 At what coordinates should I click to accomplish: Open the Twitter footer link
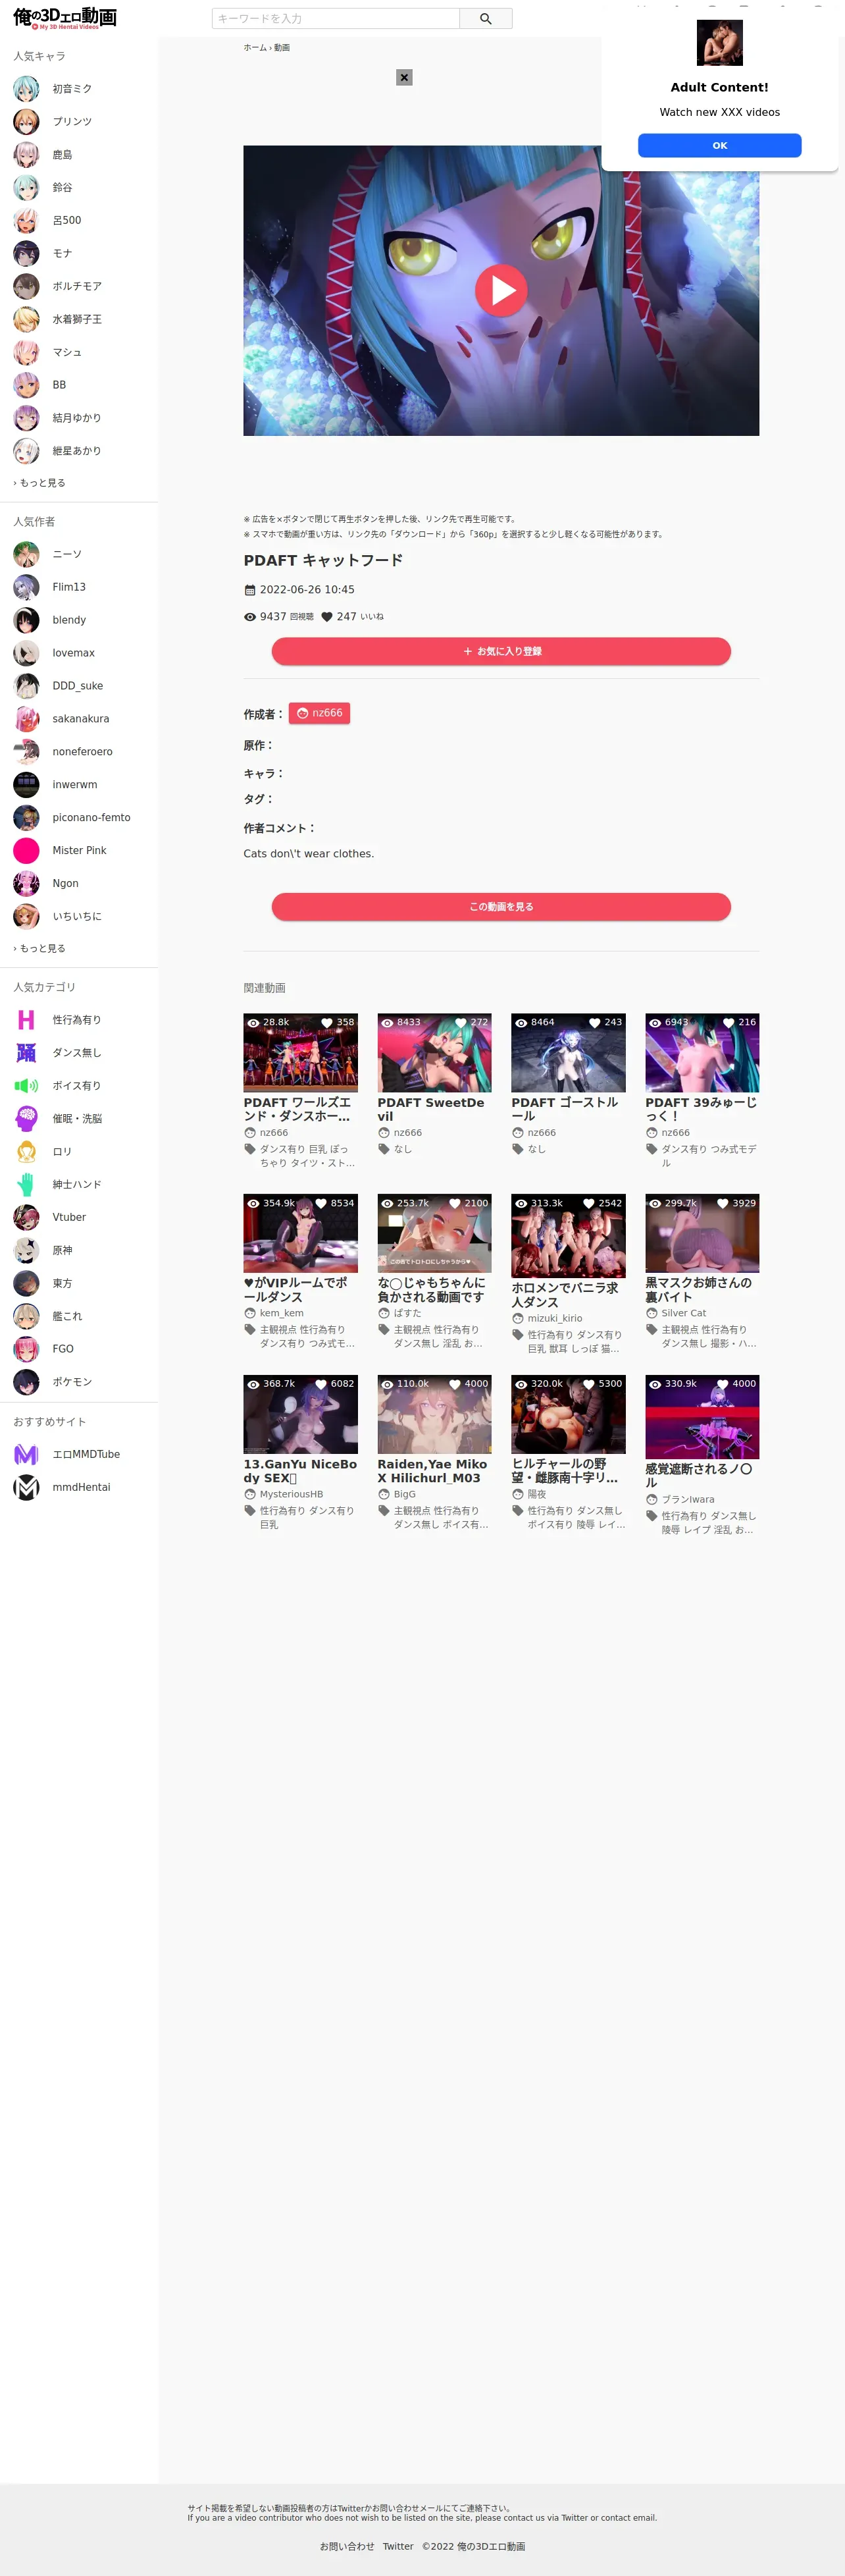pyautogui.click(x=398, y=2547)
